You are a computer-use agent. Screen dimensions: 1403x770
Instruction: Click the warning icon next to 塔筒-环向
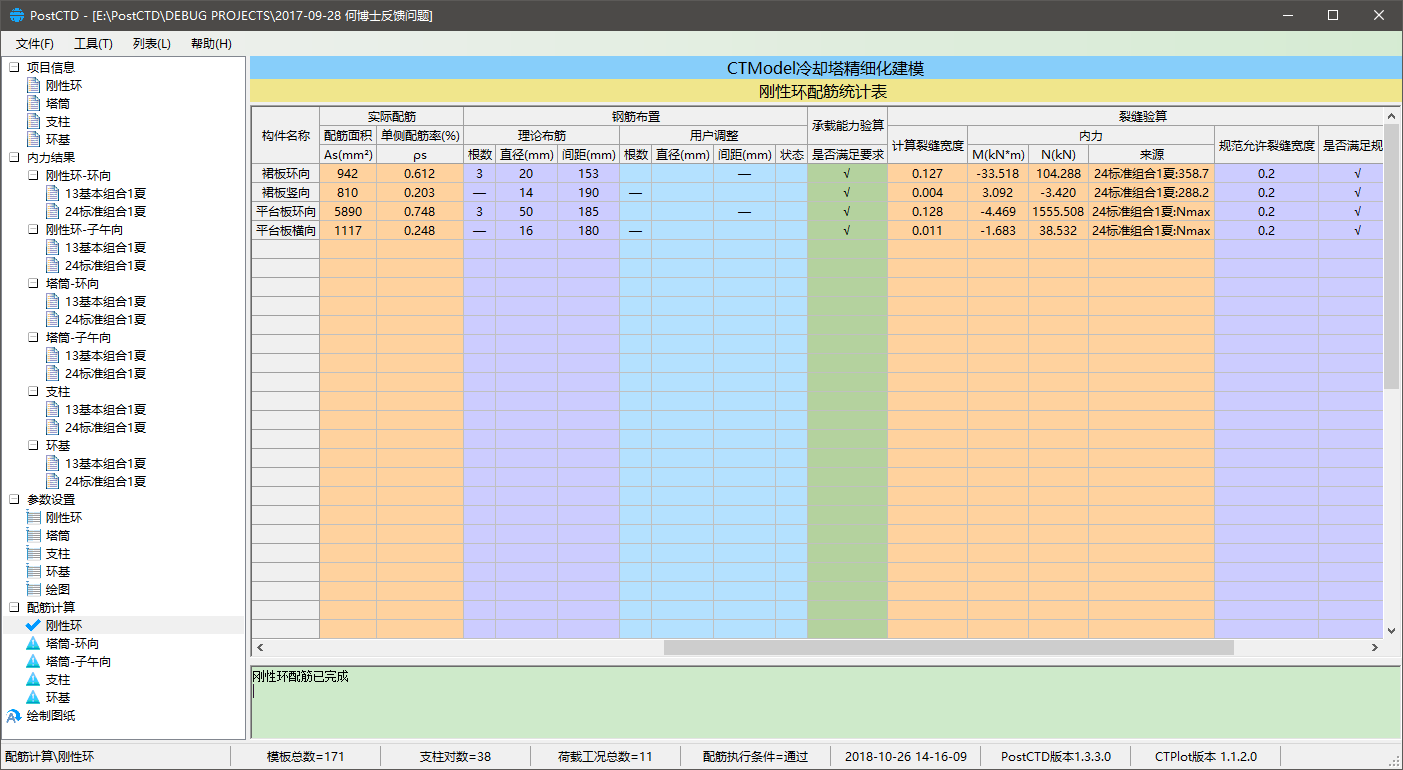pos(33,644)
